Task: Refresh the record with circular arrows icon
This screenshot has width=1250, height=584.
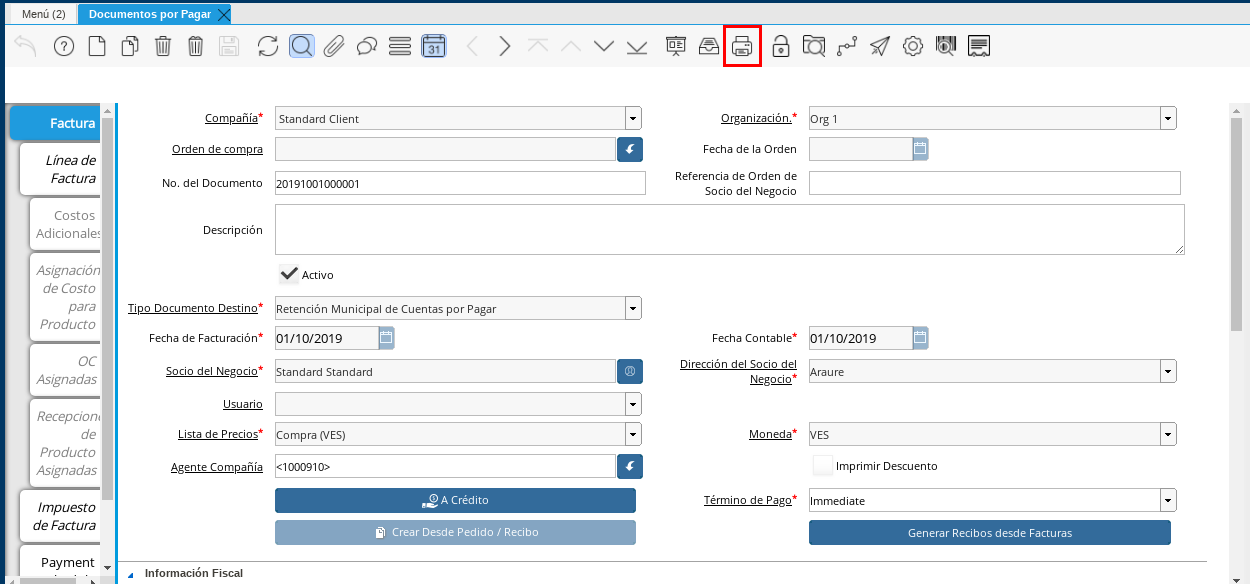Action: (x=268, y=46)
